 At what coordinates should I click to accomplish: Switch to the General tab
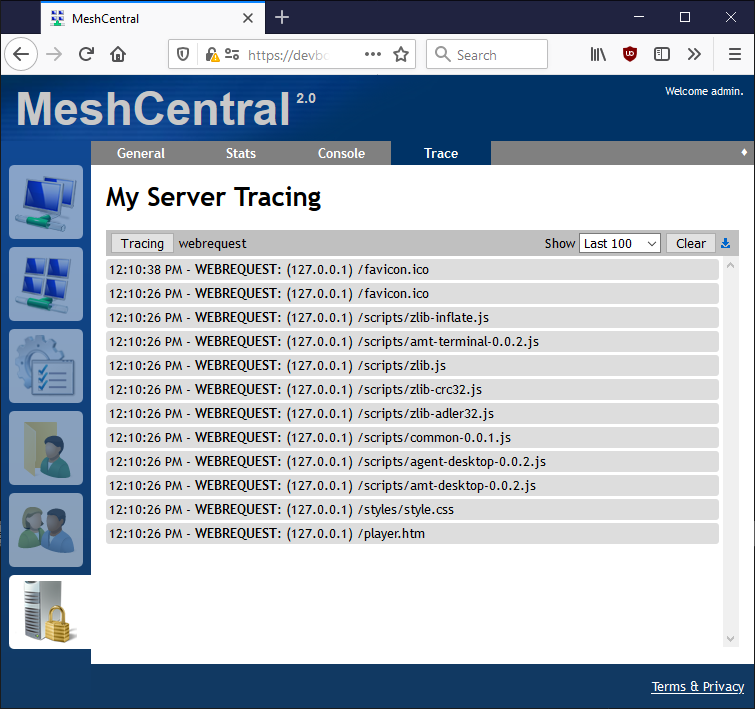(x=141, y=153)
